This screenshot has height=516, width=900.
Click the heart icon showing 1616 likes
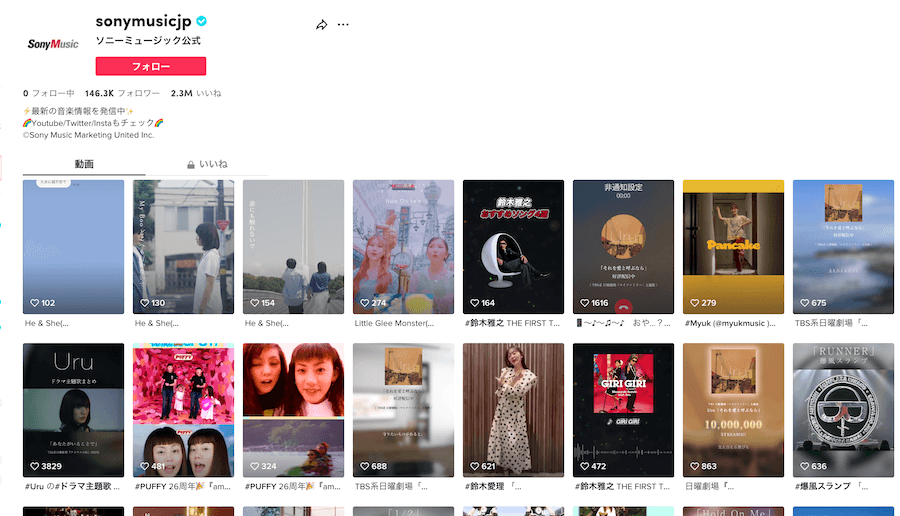(584, 302)
